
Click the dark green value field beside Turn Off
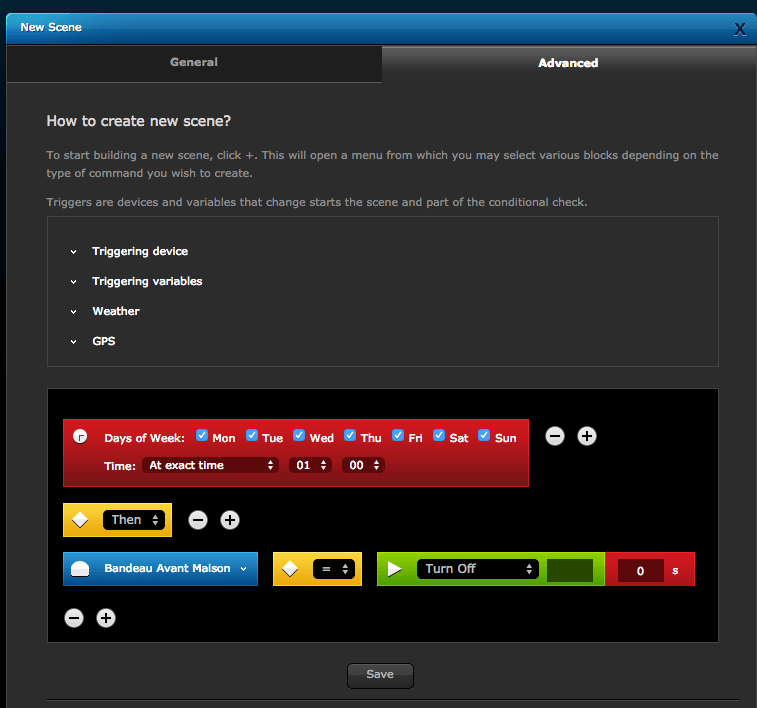tap(570, 571)
